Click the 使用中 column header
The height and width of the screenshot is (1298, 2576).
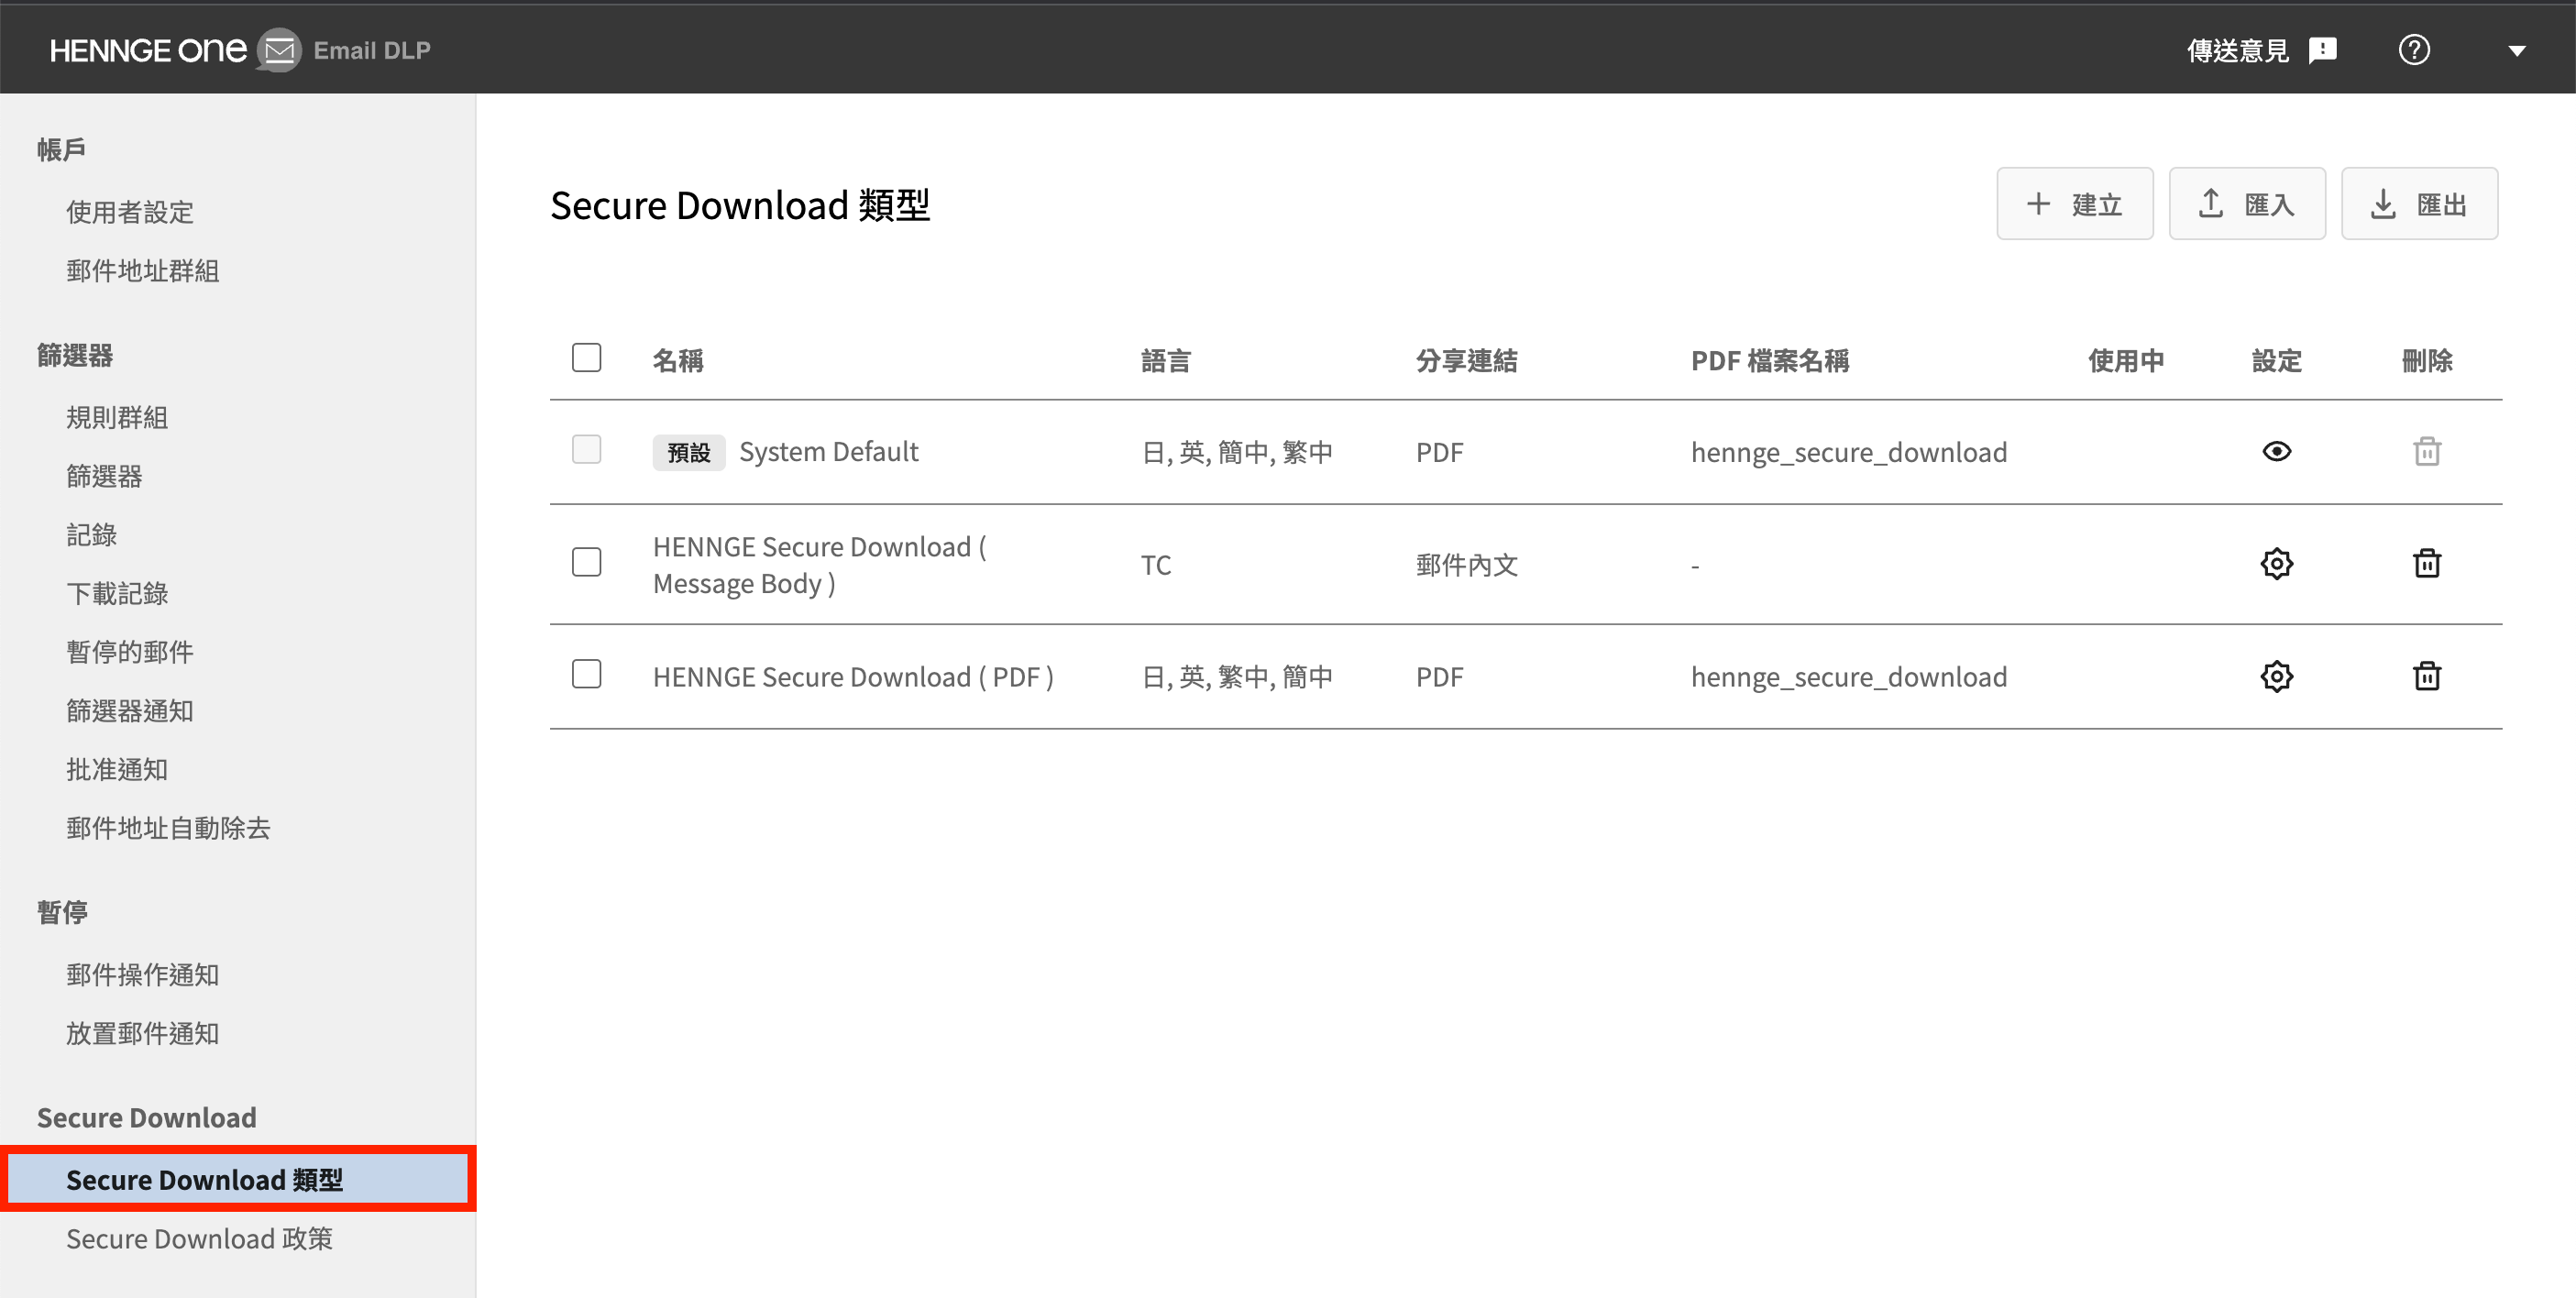(2127, 361)
